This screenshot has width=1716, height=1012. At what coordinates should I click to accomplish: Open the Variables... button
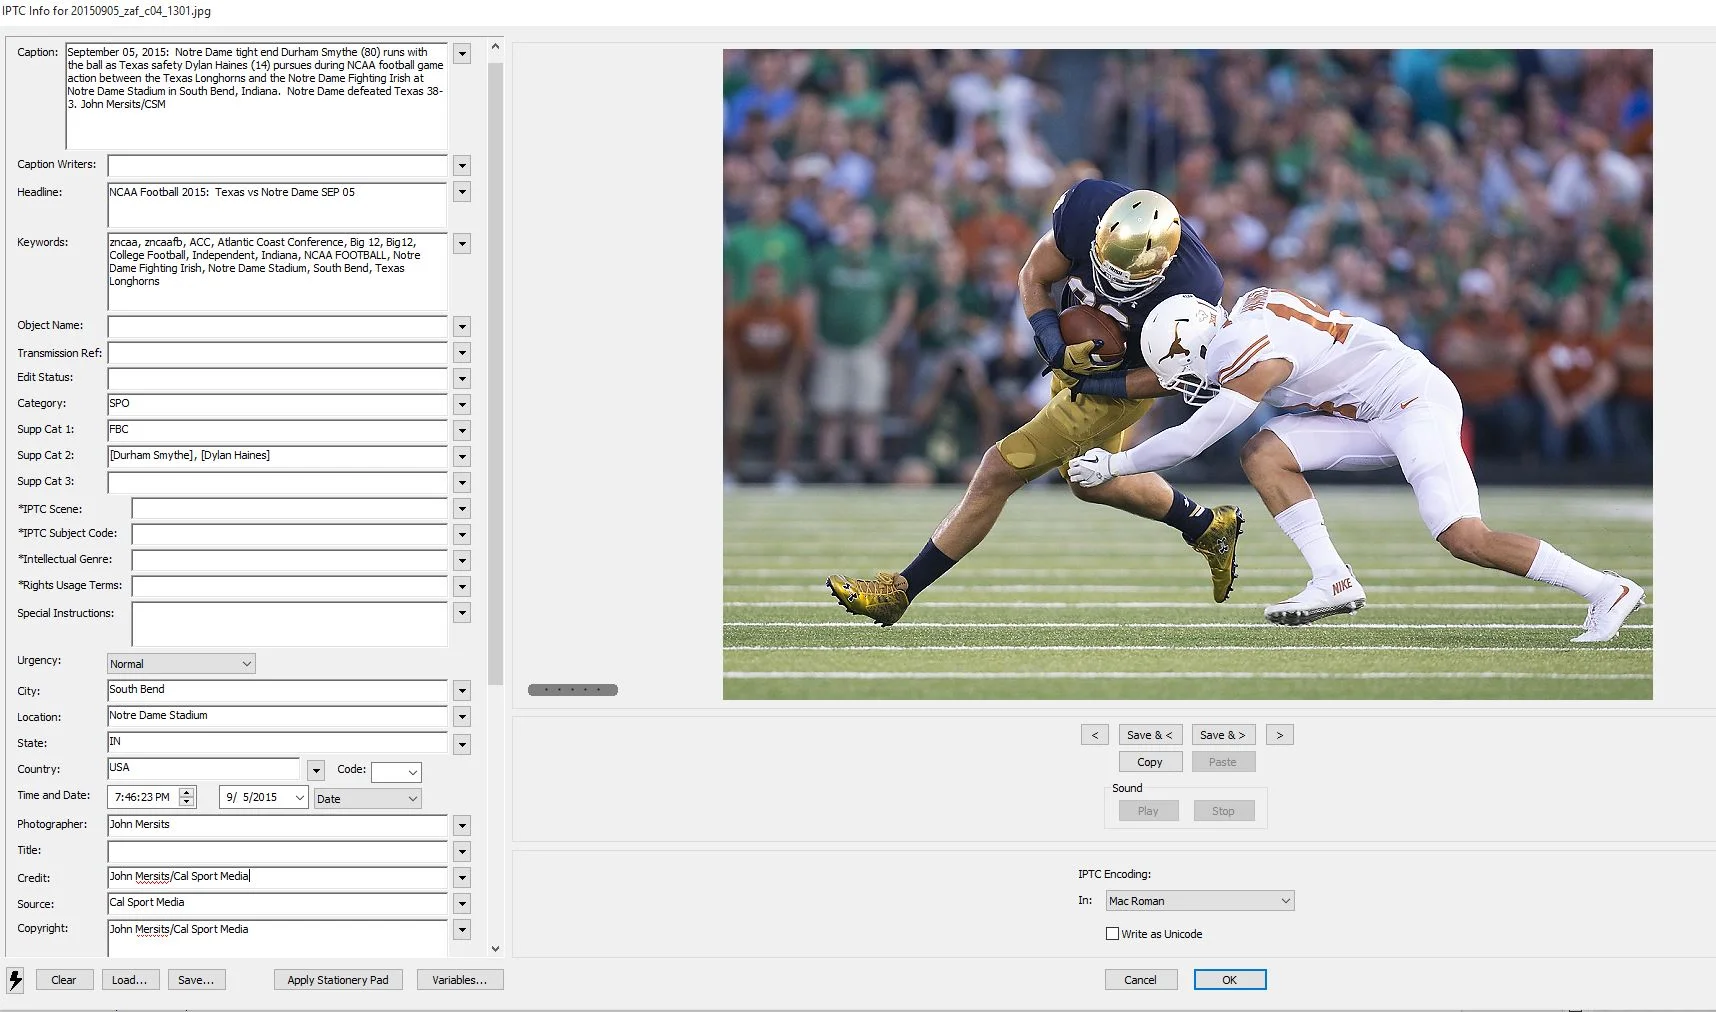tap(460, 980)
